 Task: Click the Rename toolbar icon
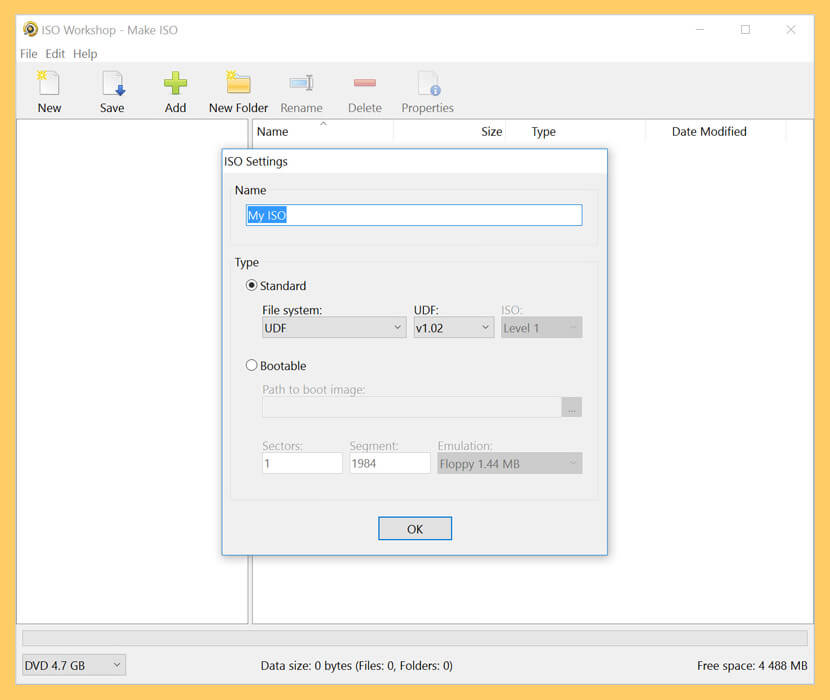(x=301, y=84)
